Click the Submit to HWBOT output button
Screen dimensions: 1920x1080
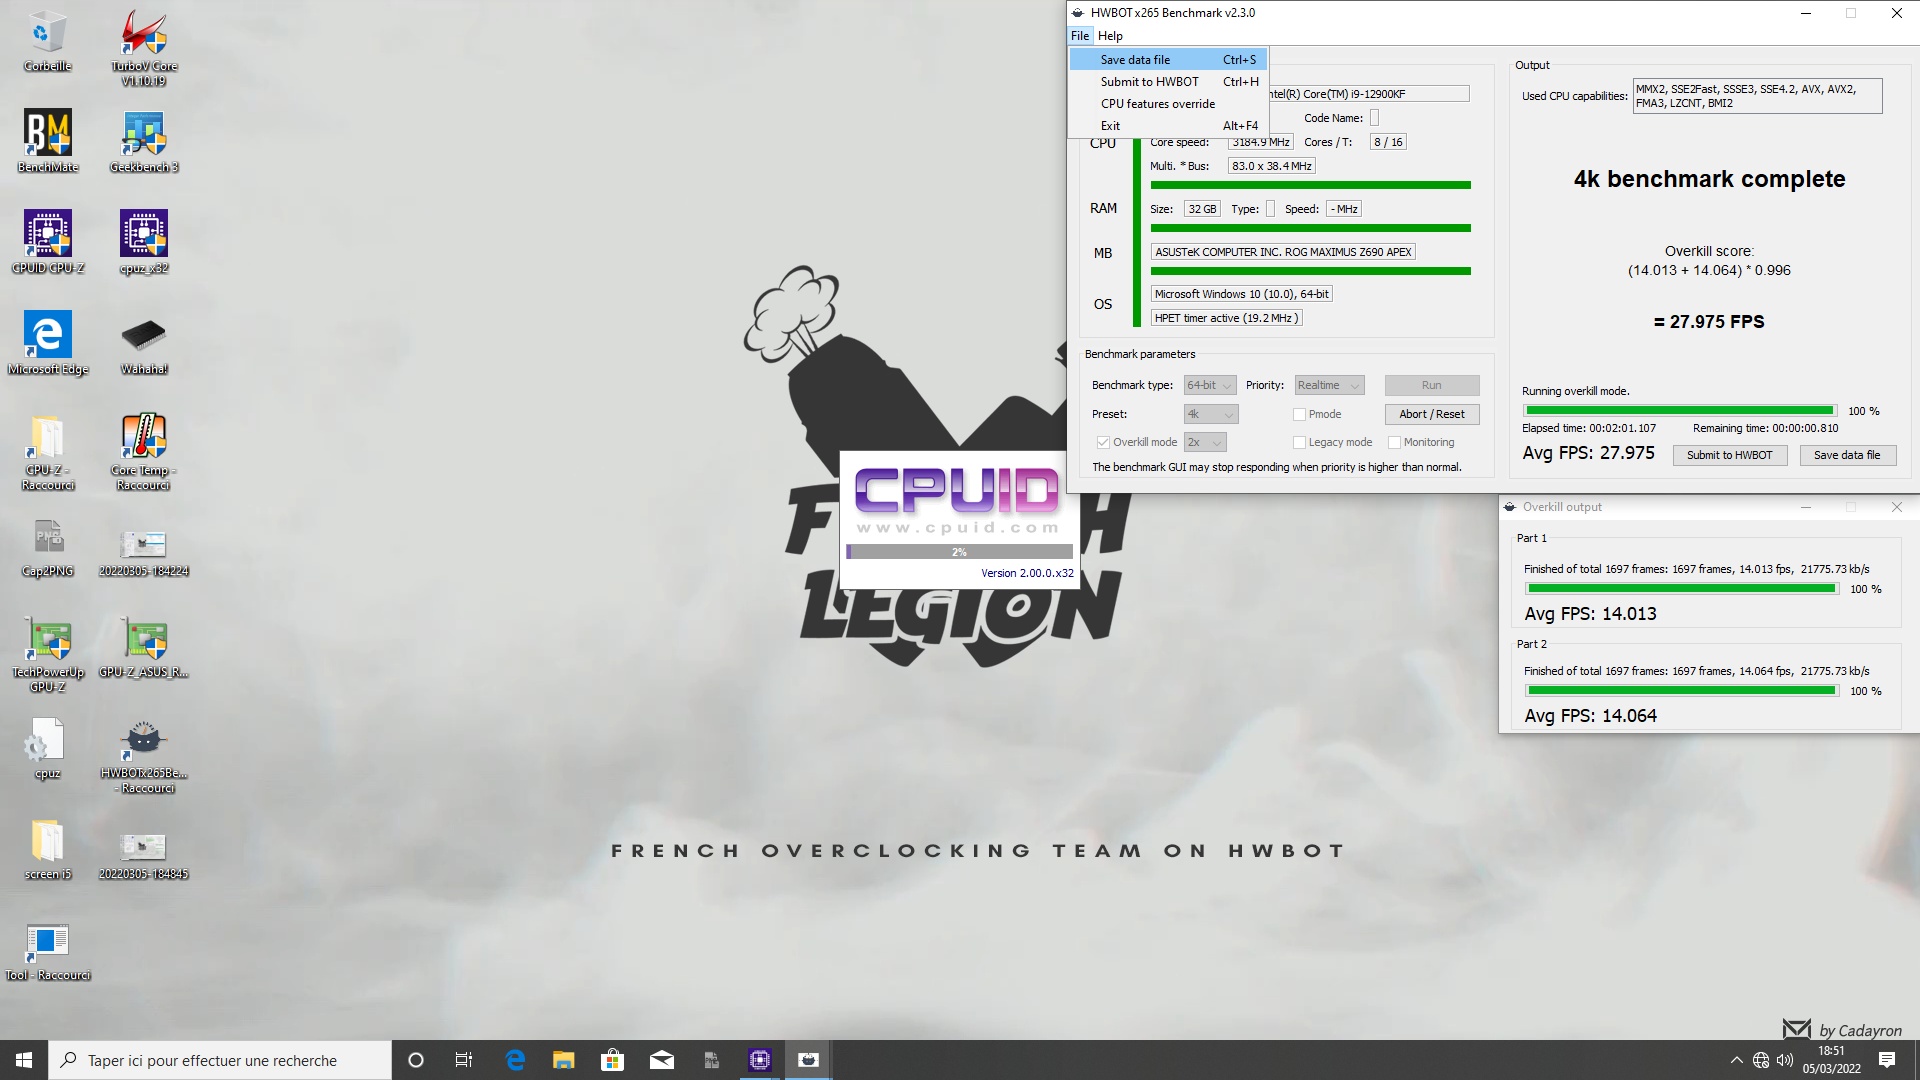pos(1729,455)
